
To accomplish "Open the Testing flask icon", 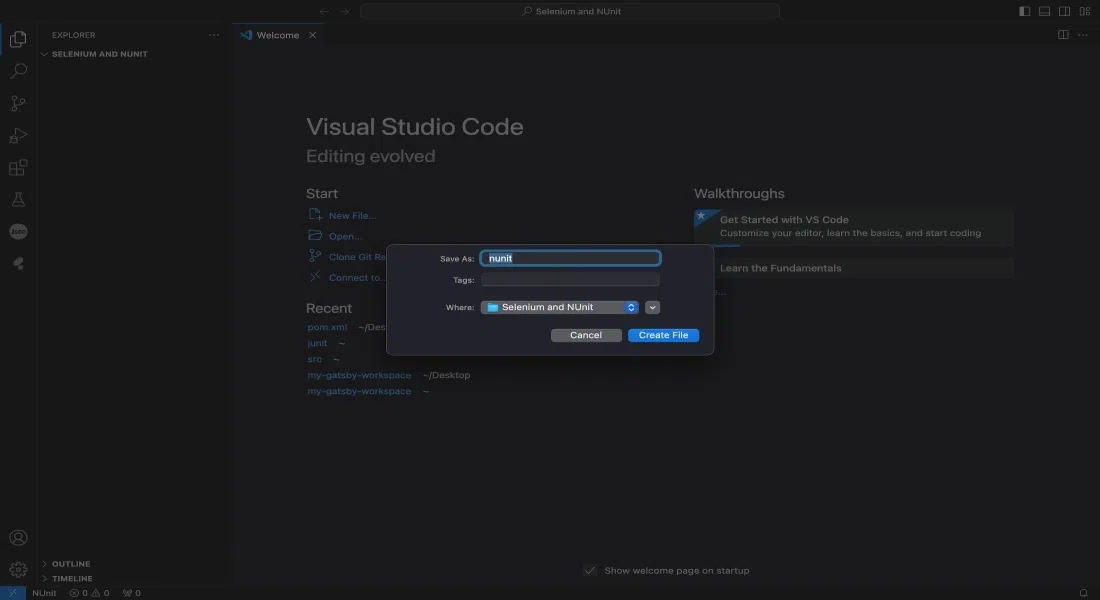I will (18, 199).
